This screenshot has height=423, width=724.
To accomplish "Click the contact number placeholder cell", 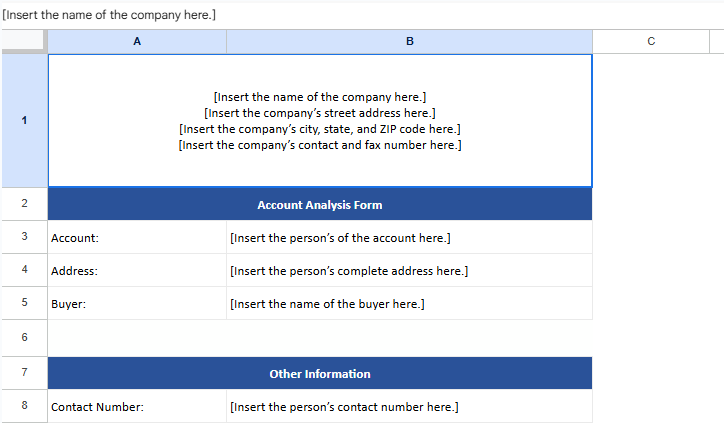I will coord(409,407).
